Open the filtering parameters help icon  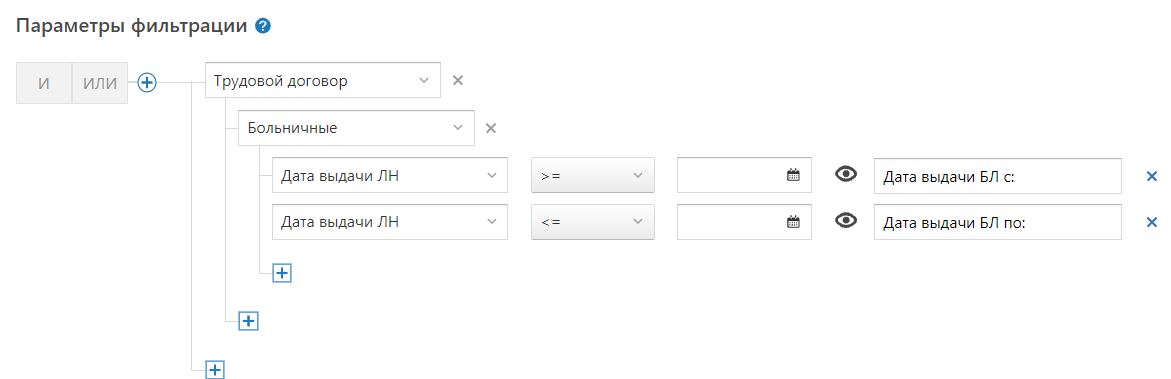click(262, 27)
